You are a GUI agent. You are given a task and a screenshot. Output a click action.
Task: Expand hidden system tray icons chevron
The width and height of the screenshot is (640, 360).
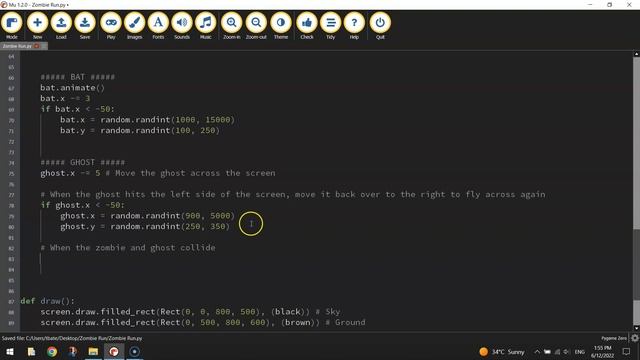tap(537, 351)
